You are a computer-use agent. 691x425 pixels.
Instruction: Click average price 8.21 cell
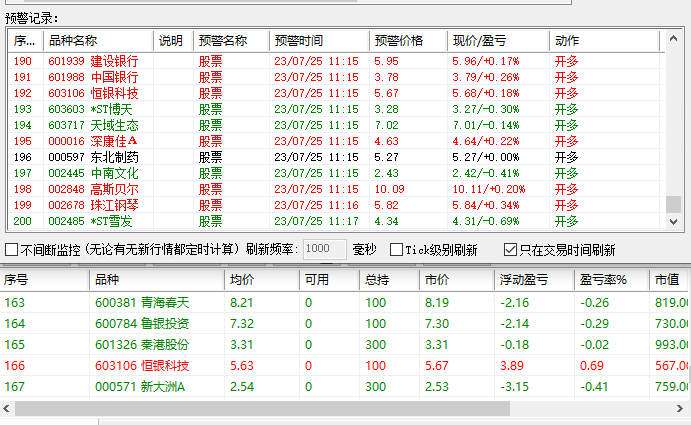pyautogui.click(x=241, y=302)
